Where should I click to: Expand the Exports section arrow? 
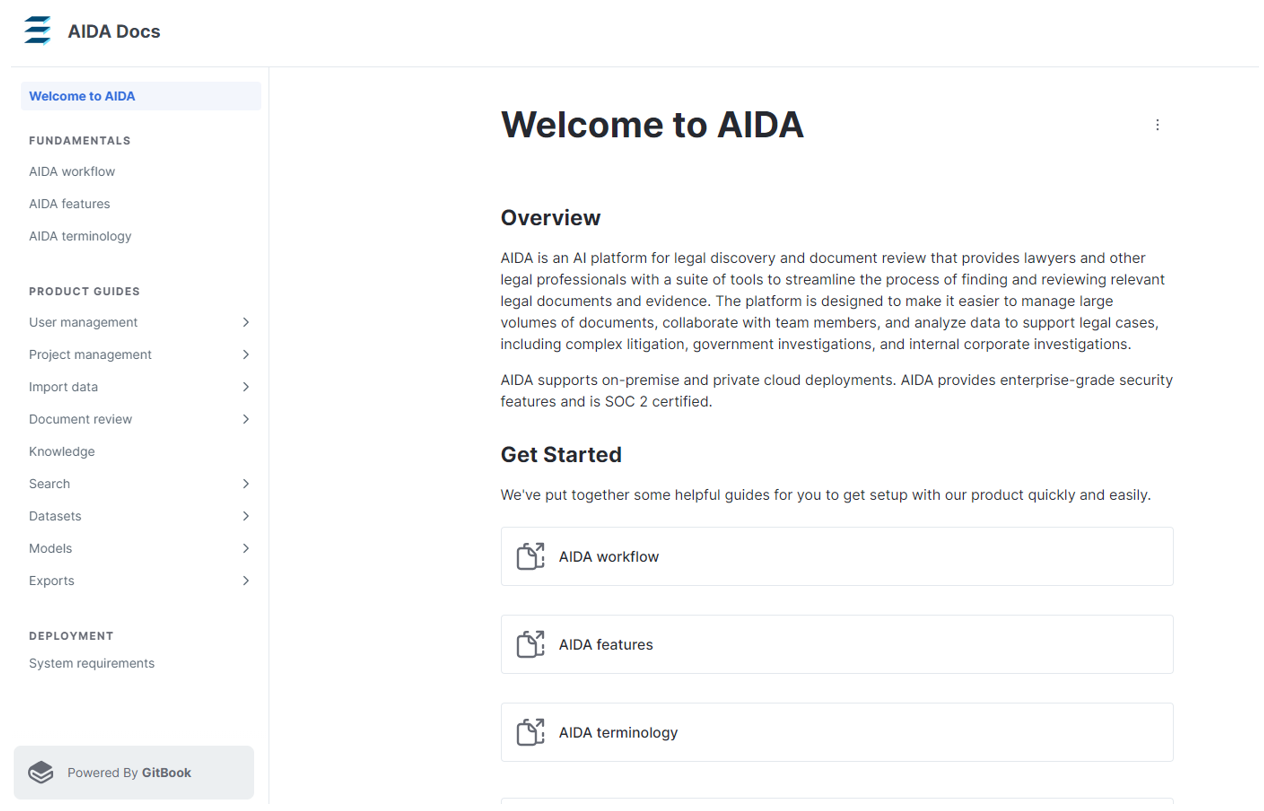pyautogui.click(x=246, y=581)
